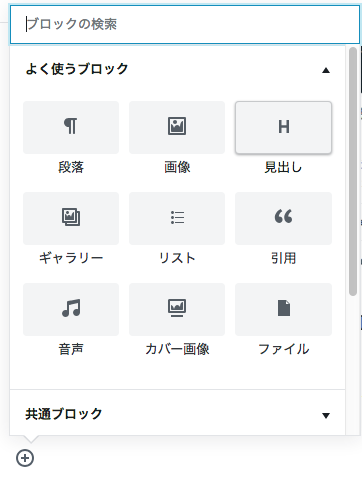
Task: Add the カバー画像 cover image block
Action: [x=177, y=320]
